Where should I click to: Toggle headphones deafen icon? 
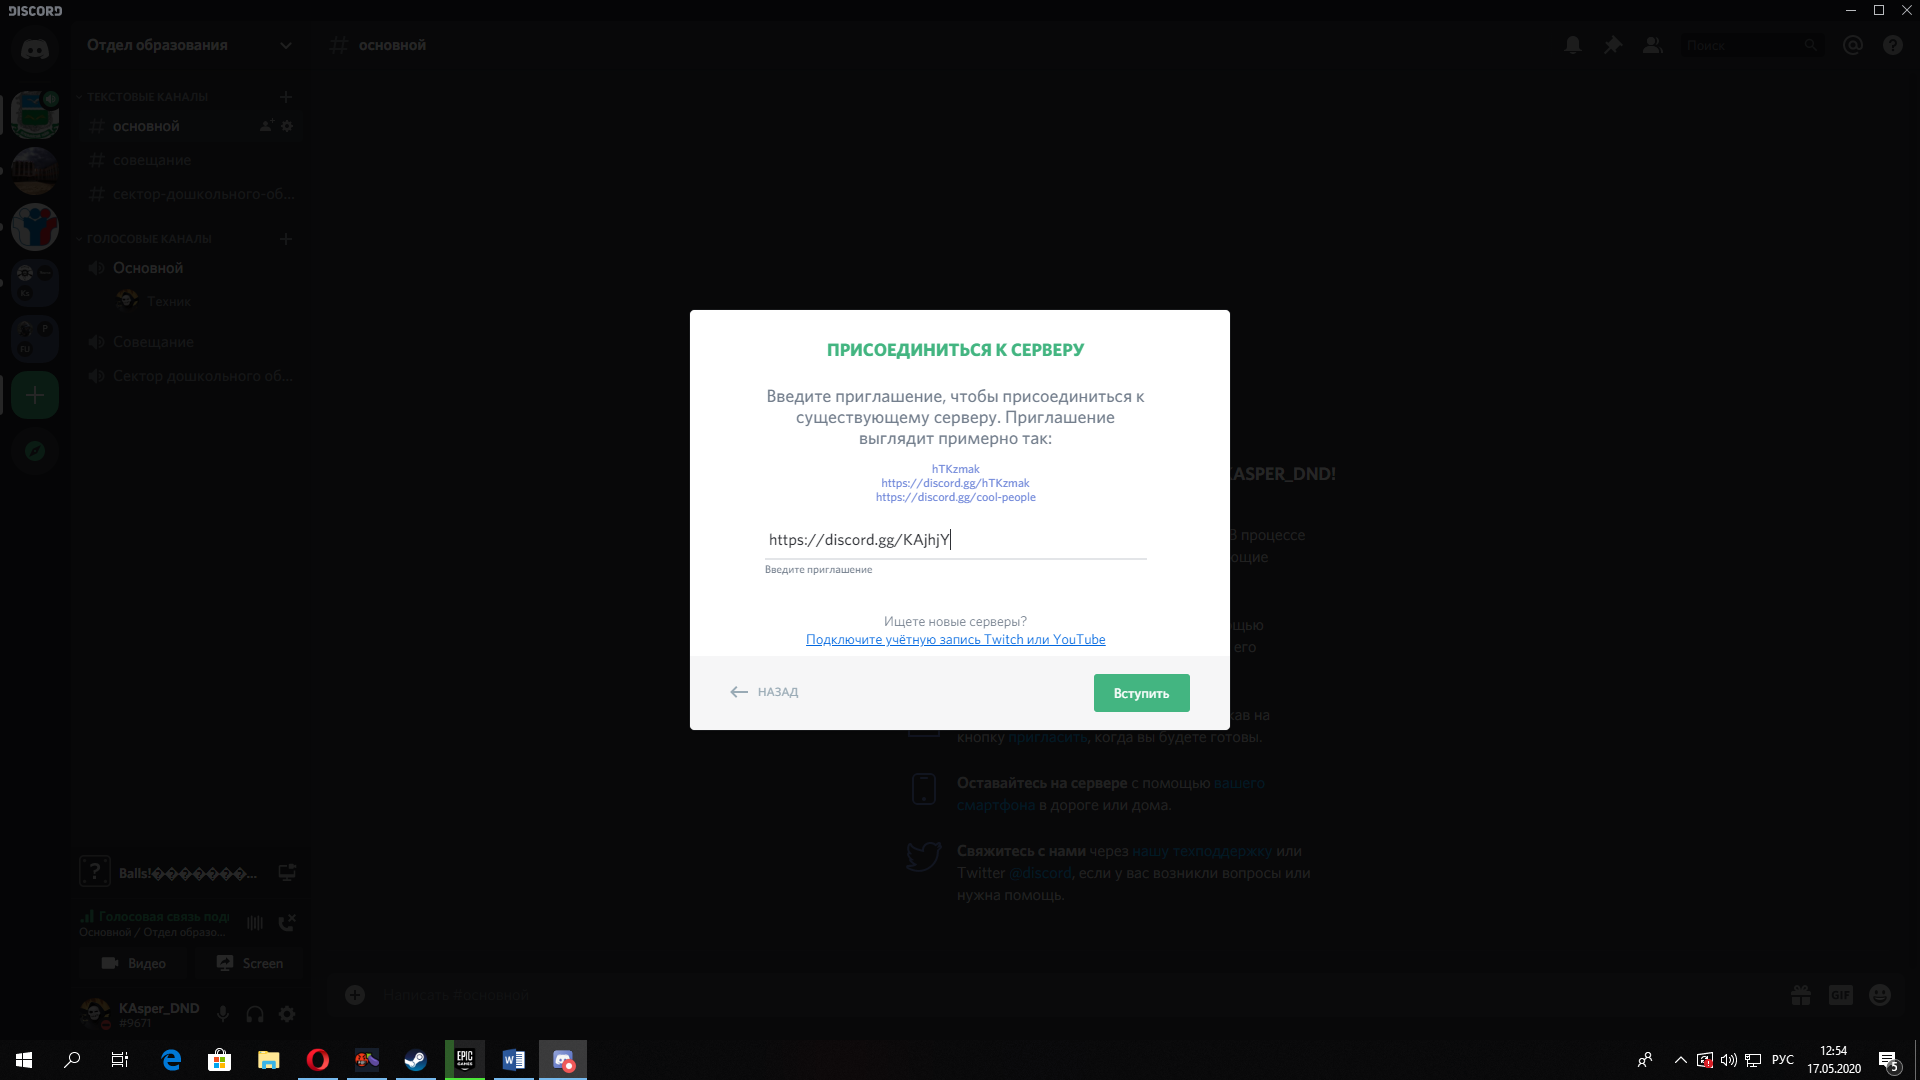click(255, 1014)
